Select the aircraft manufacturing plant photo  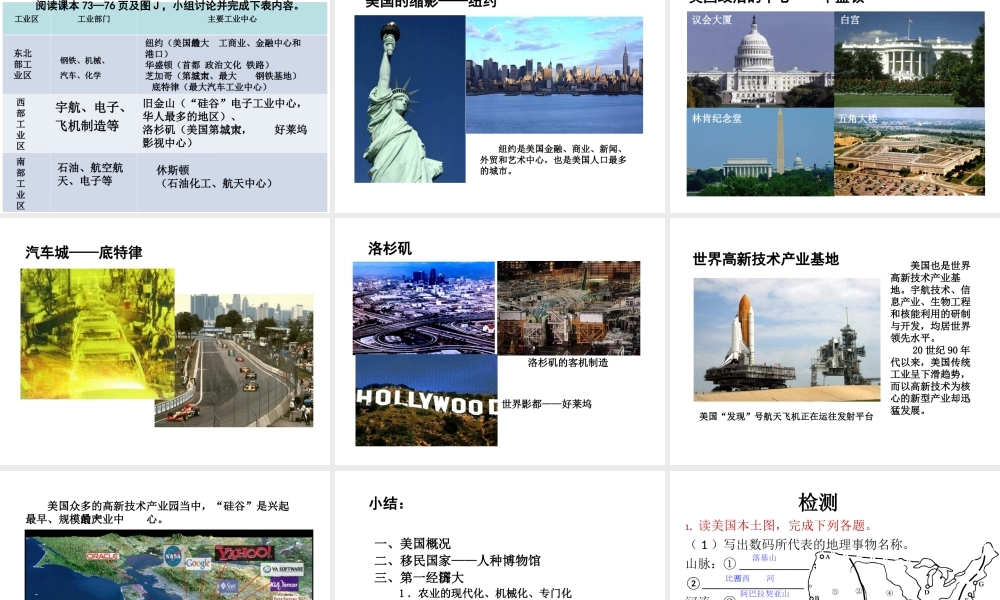point(569,308)
